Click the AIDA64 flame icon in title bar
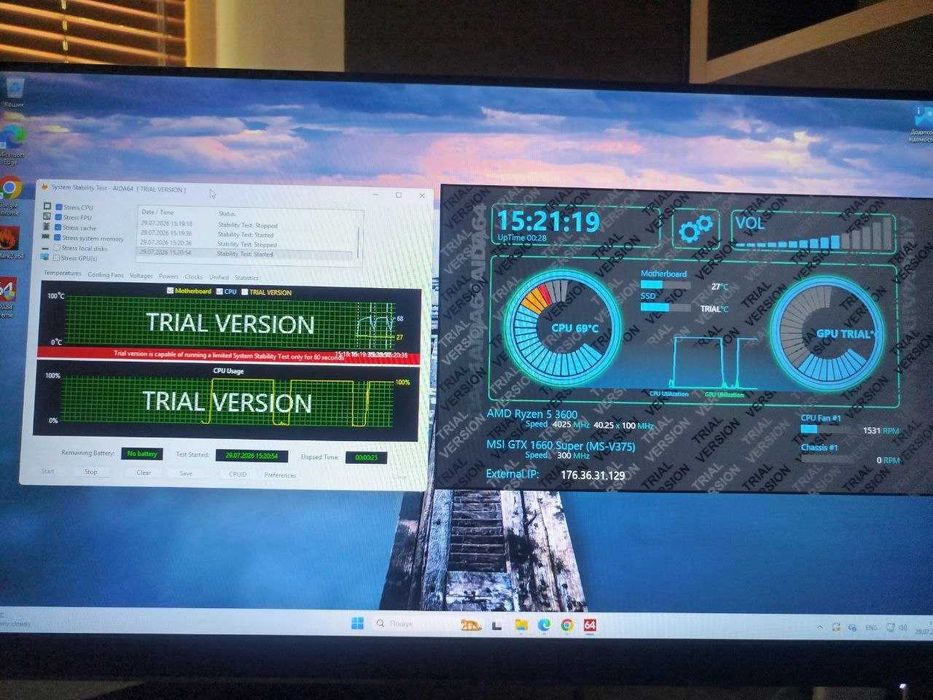 (43, 187)
